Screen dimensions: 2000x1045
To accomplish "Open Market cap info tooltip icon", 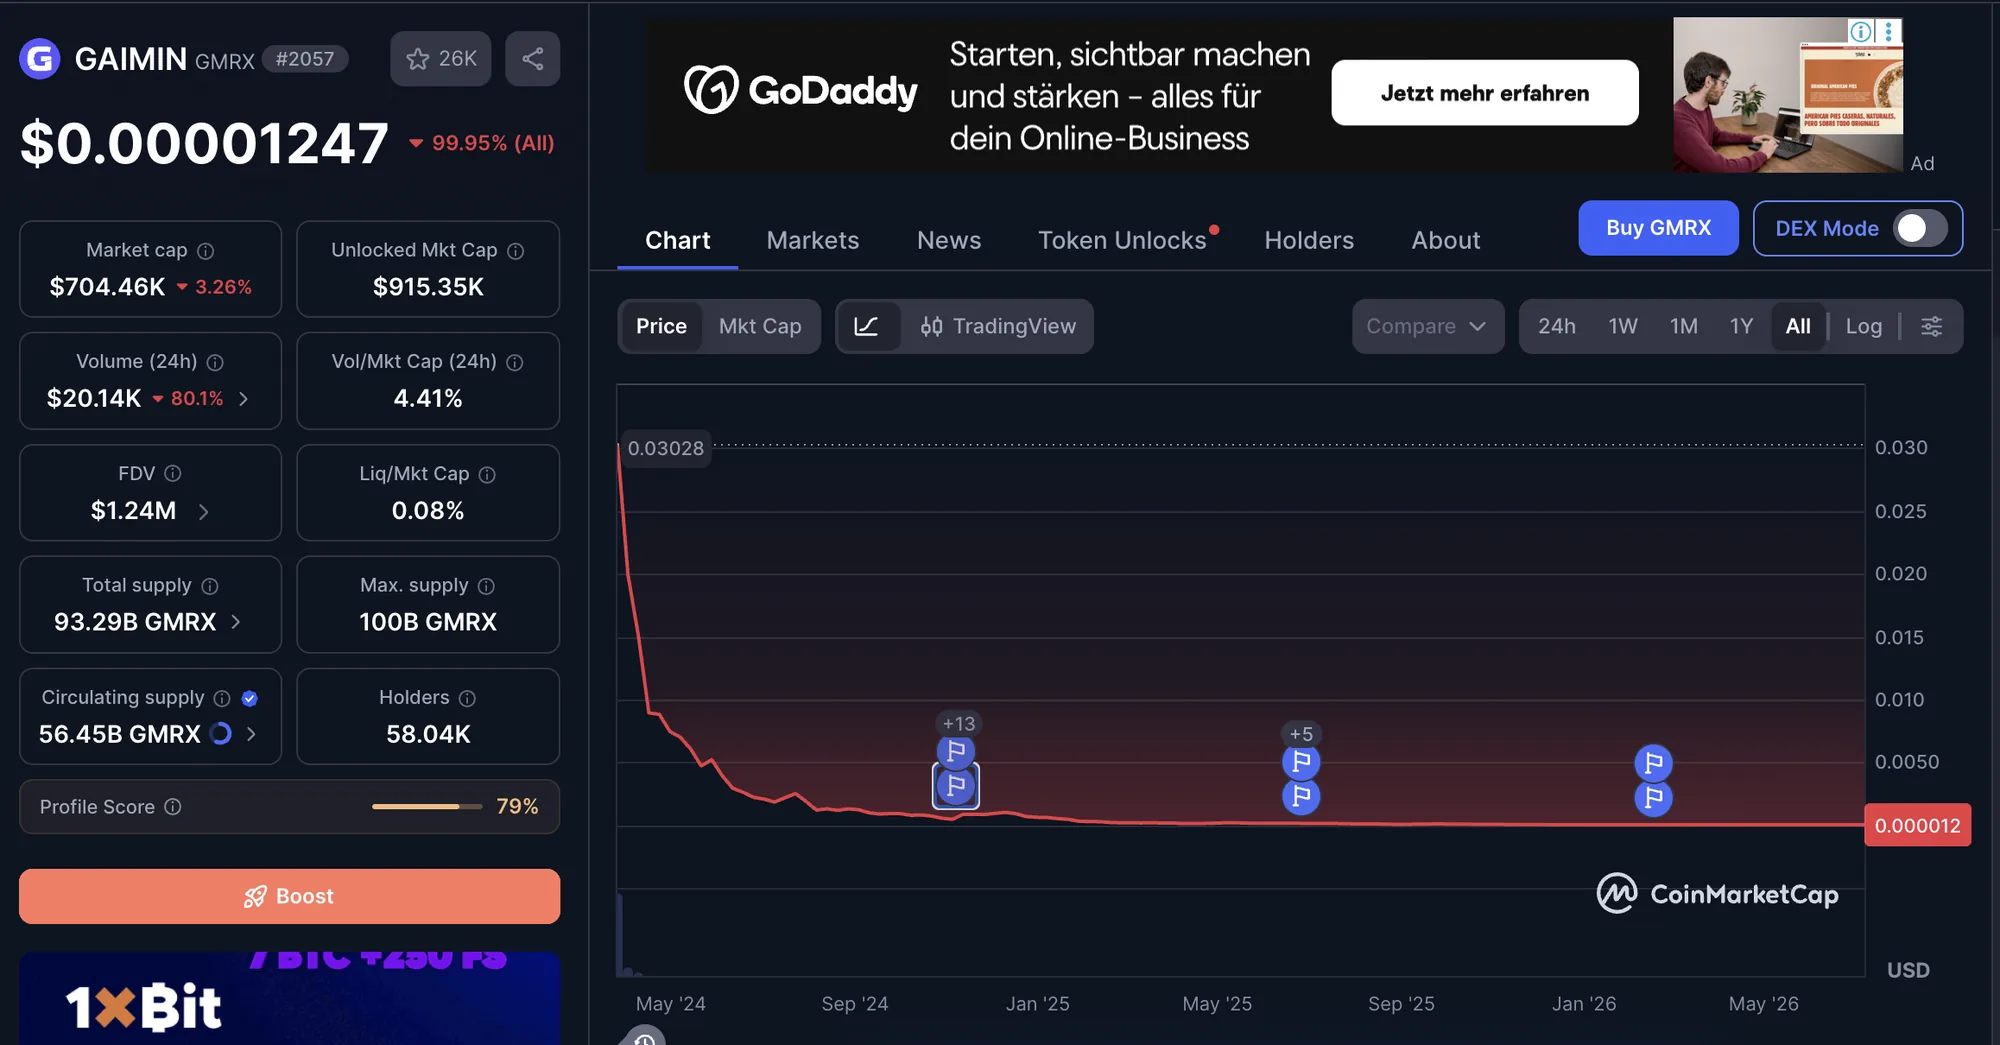I will [x=205, y=251].
